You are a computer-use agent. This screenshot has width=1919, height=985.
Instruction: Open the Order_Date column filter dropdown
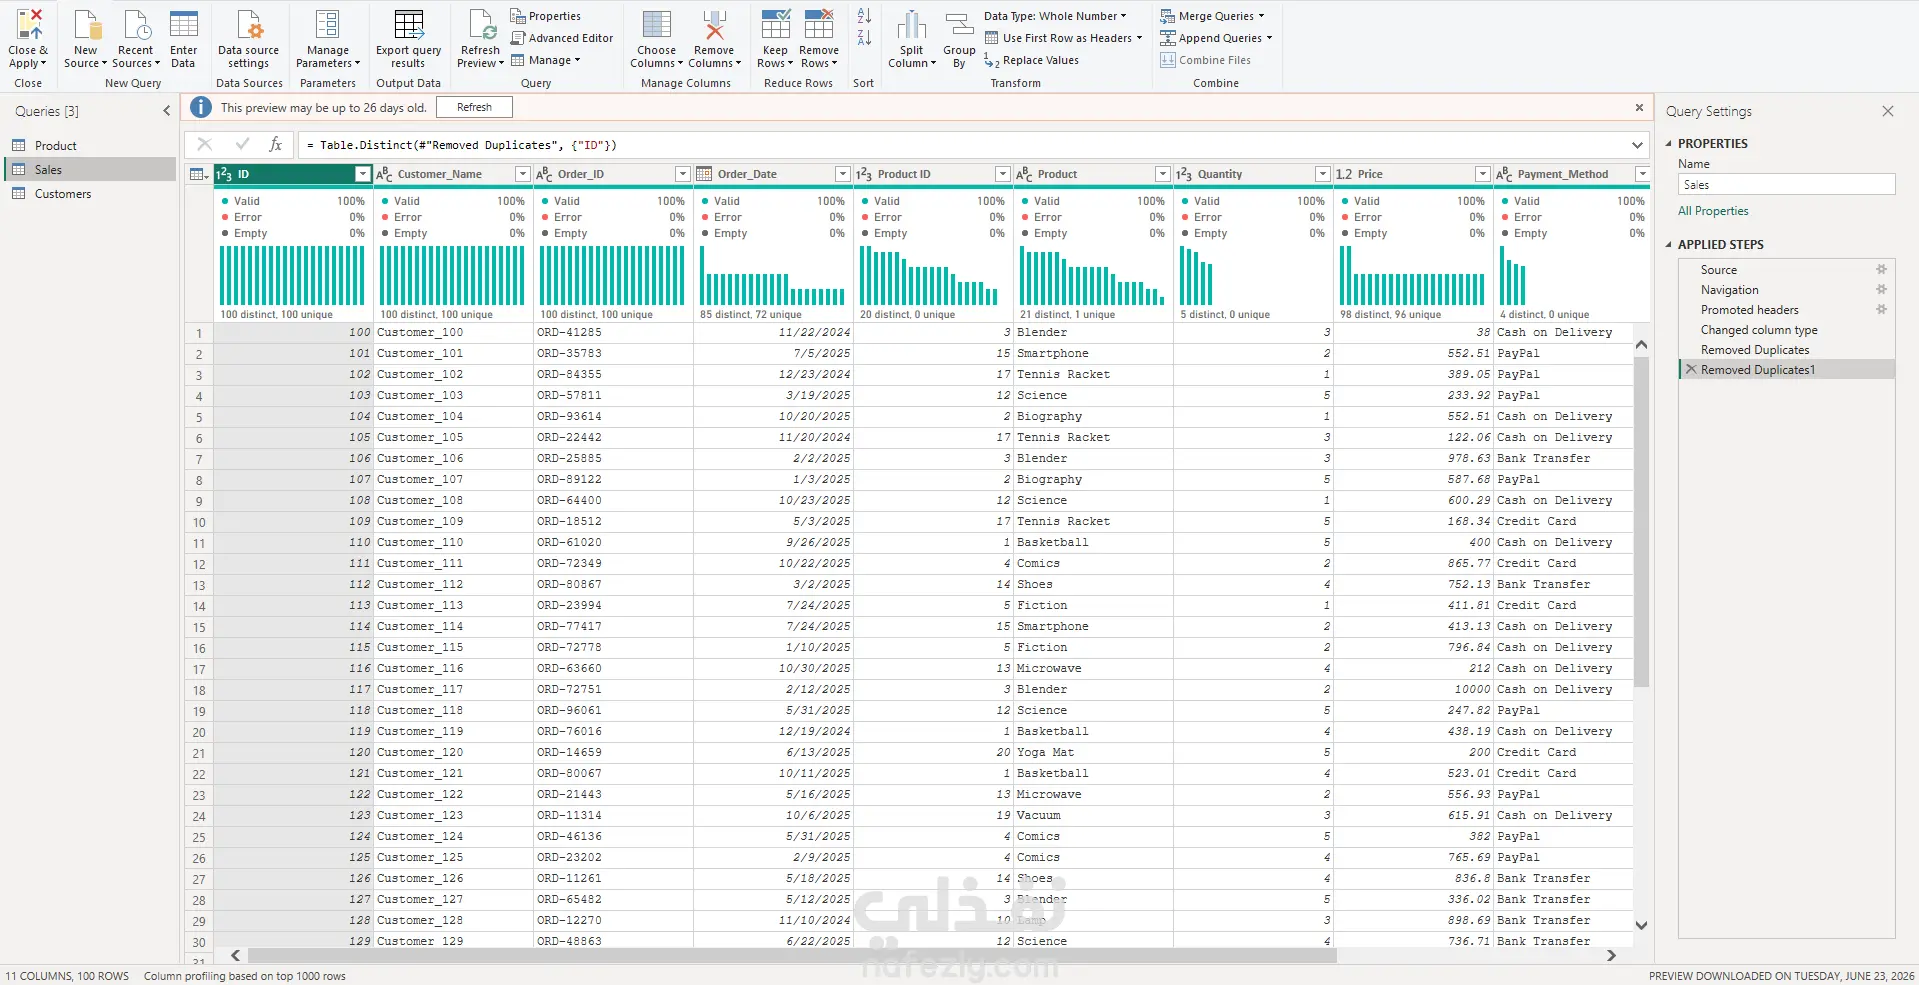(x=843, y=174)
